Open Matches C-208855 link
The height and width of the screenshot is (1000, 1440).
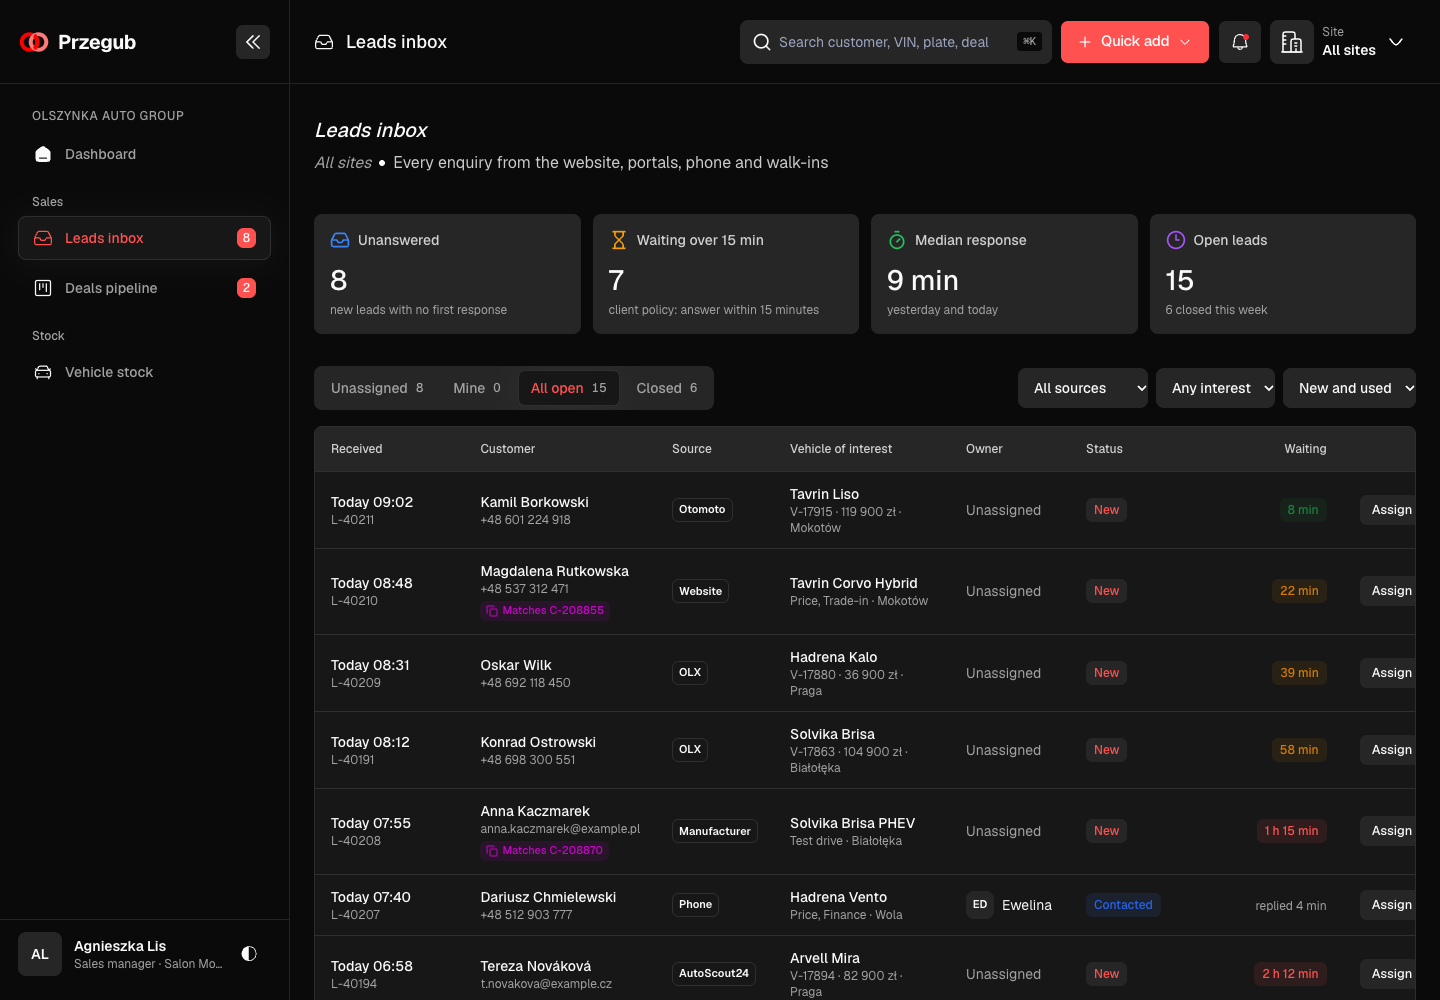[x=545, y=611]
